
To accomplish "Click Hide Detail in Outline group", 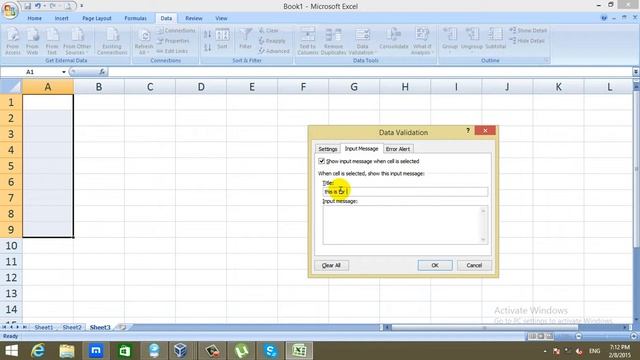I will 527,41.
